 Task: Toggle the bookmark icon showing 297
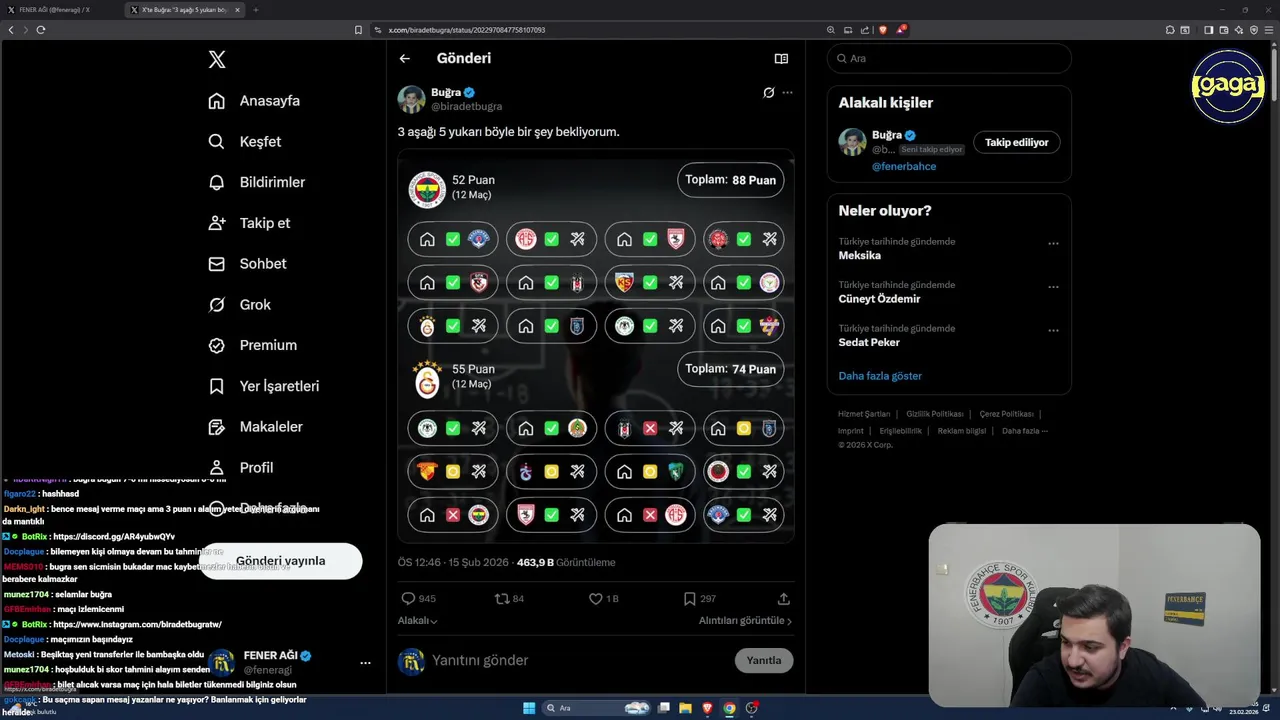[x=689, y=599]
